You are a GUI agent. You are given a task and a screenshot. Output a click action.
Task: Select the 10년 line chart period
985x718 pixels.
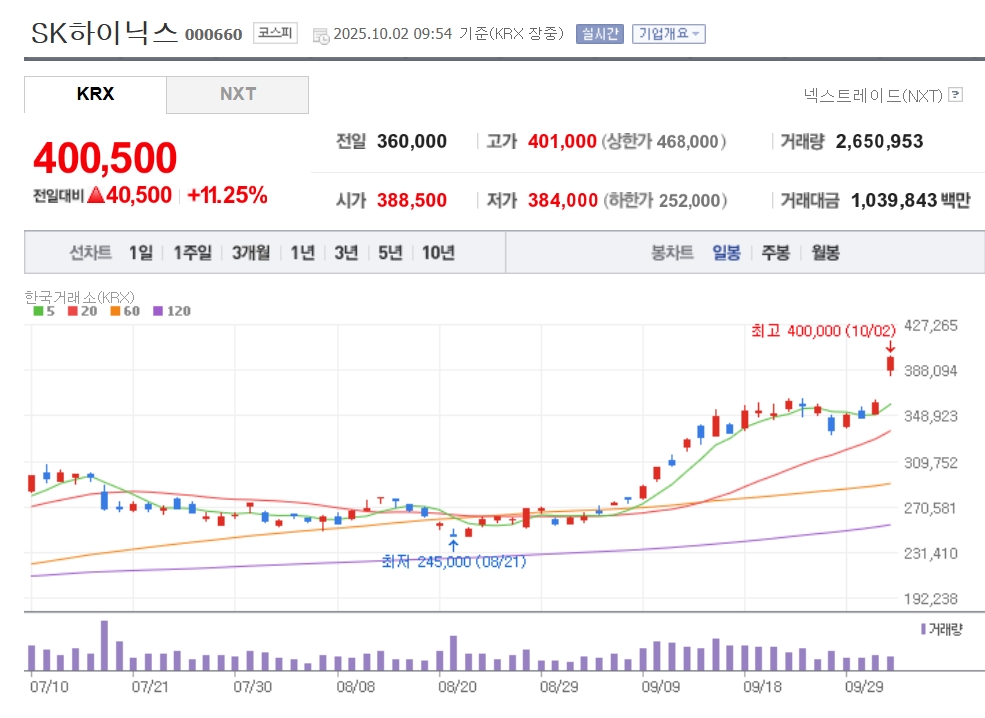tap(438, 253)
